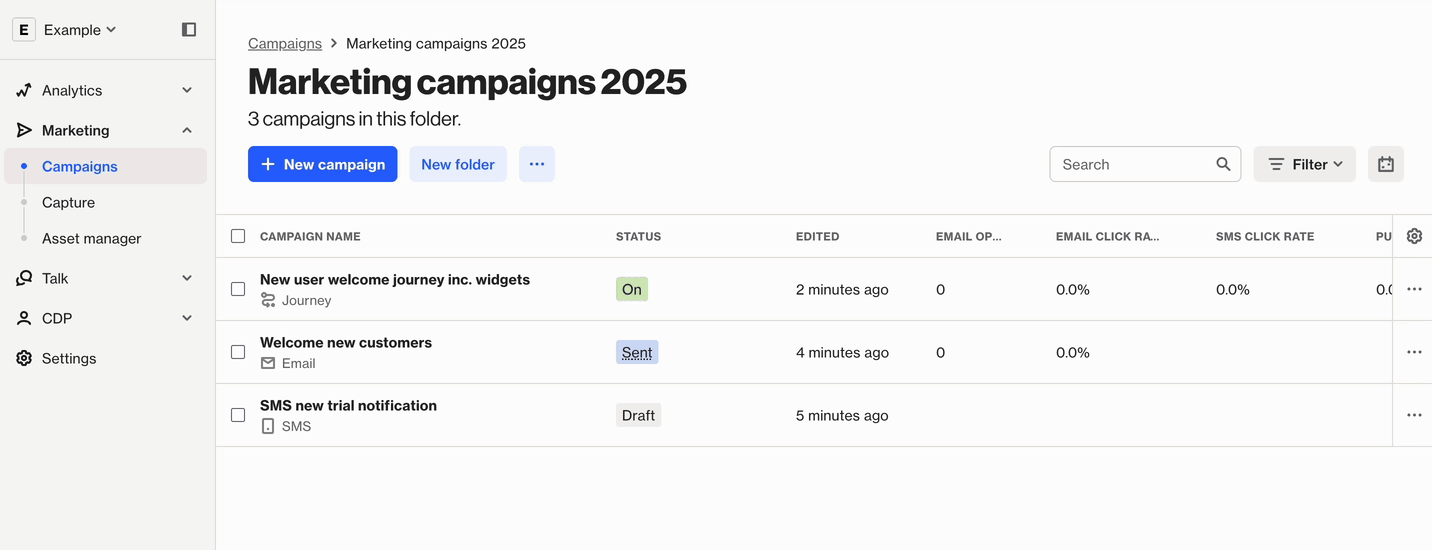This screenshot has height=550, width=1433.
Task: Tick the SMS new trial notification checkbox
Action: [x=238, y=415]
